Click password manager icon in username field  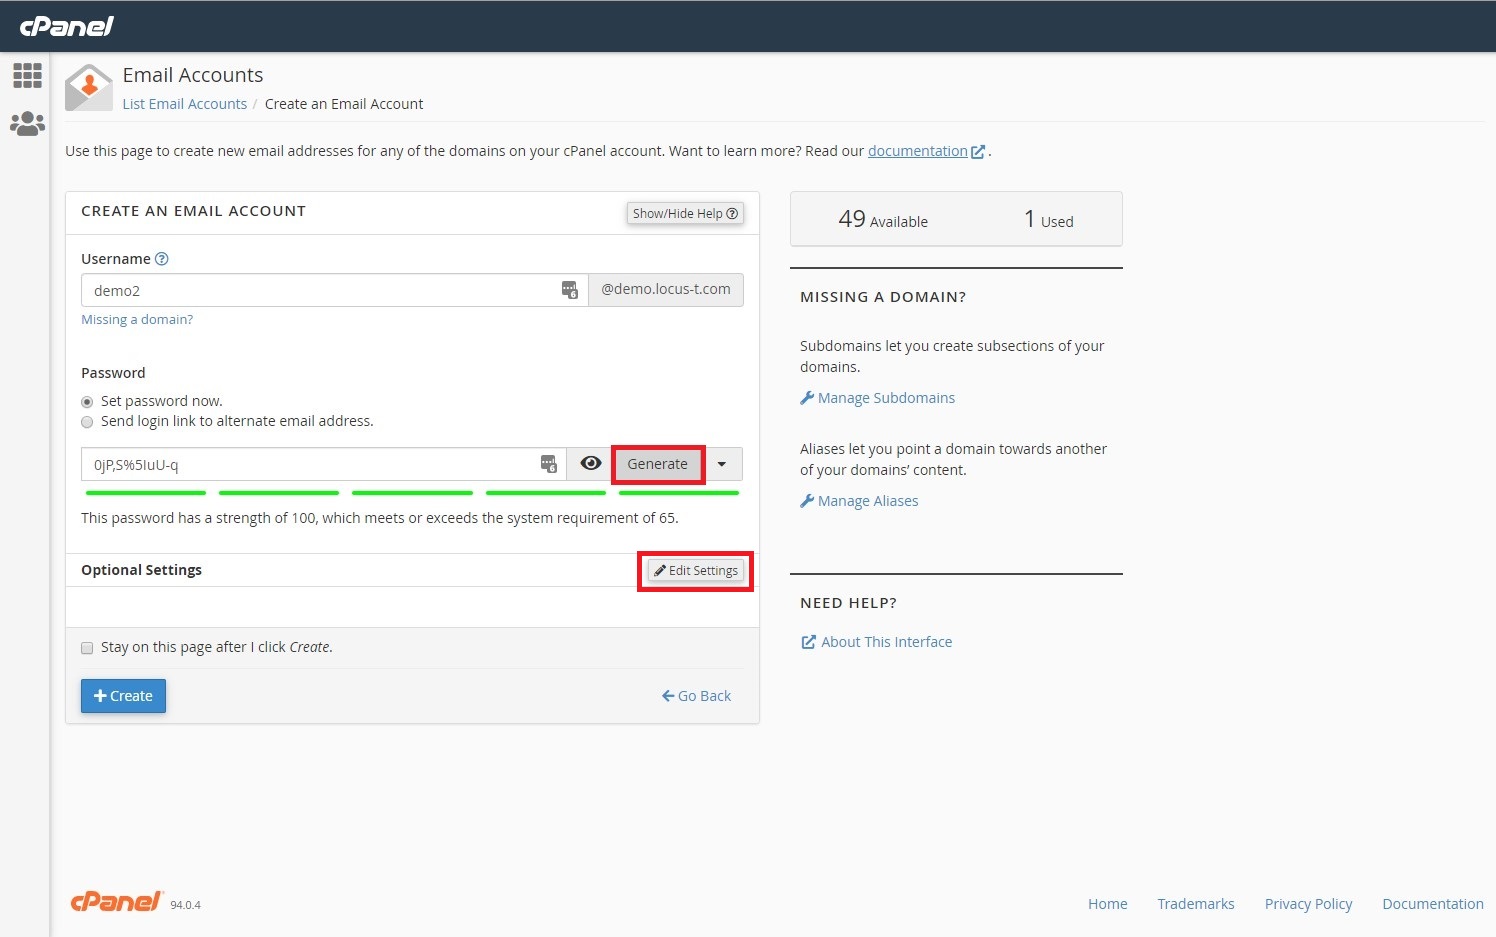(569, 290)
